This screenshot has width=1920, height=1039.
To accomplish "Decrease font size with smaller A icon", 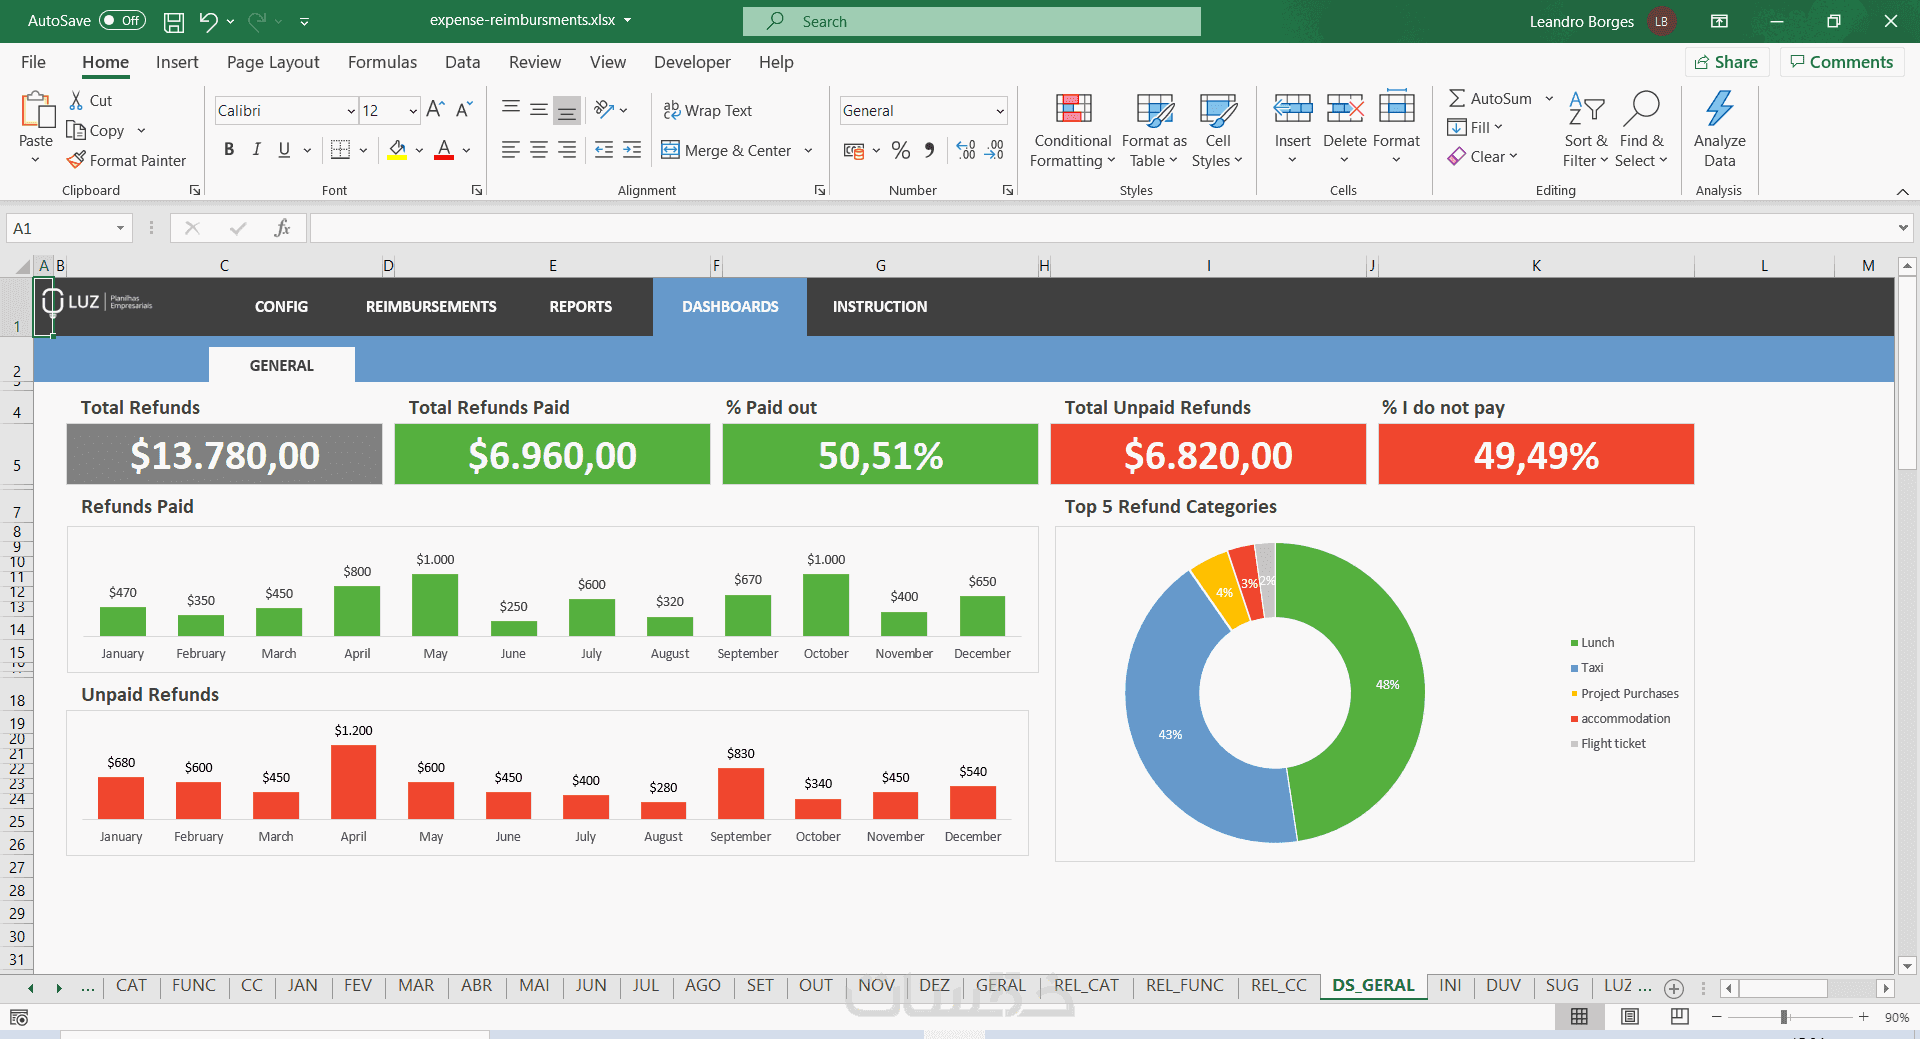I will (x=464, y=110).
